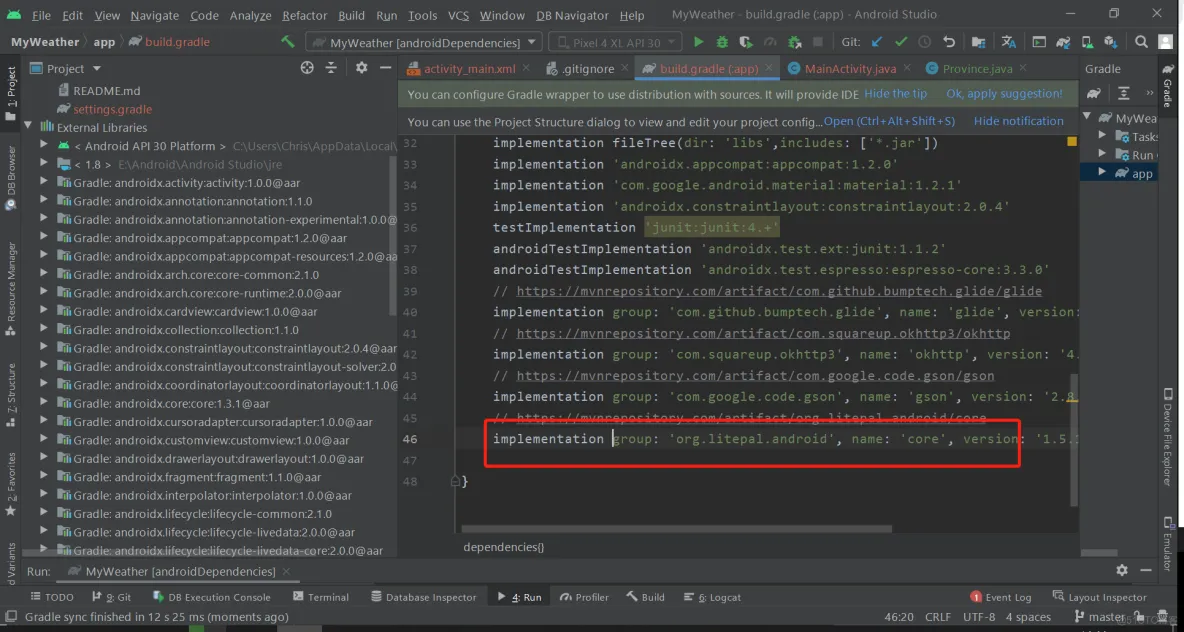
Task: Expand the Tasks node in the Gradle panel
Action: point(1102,136)
